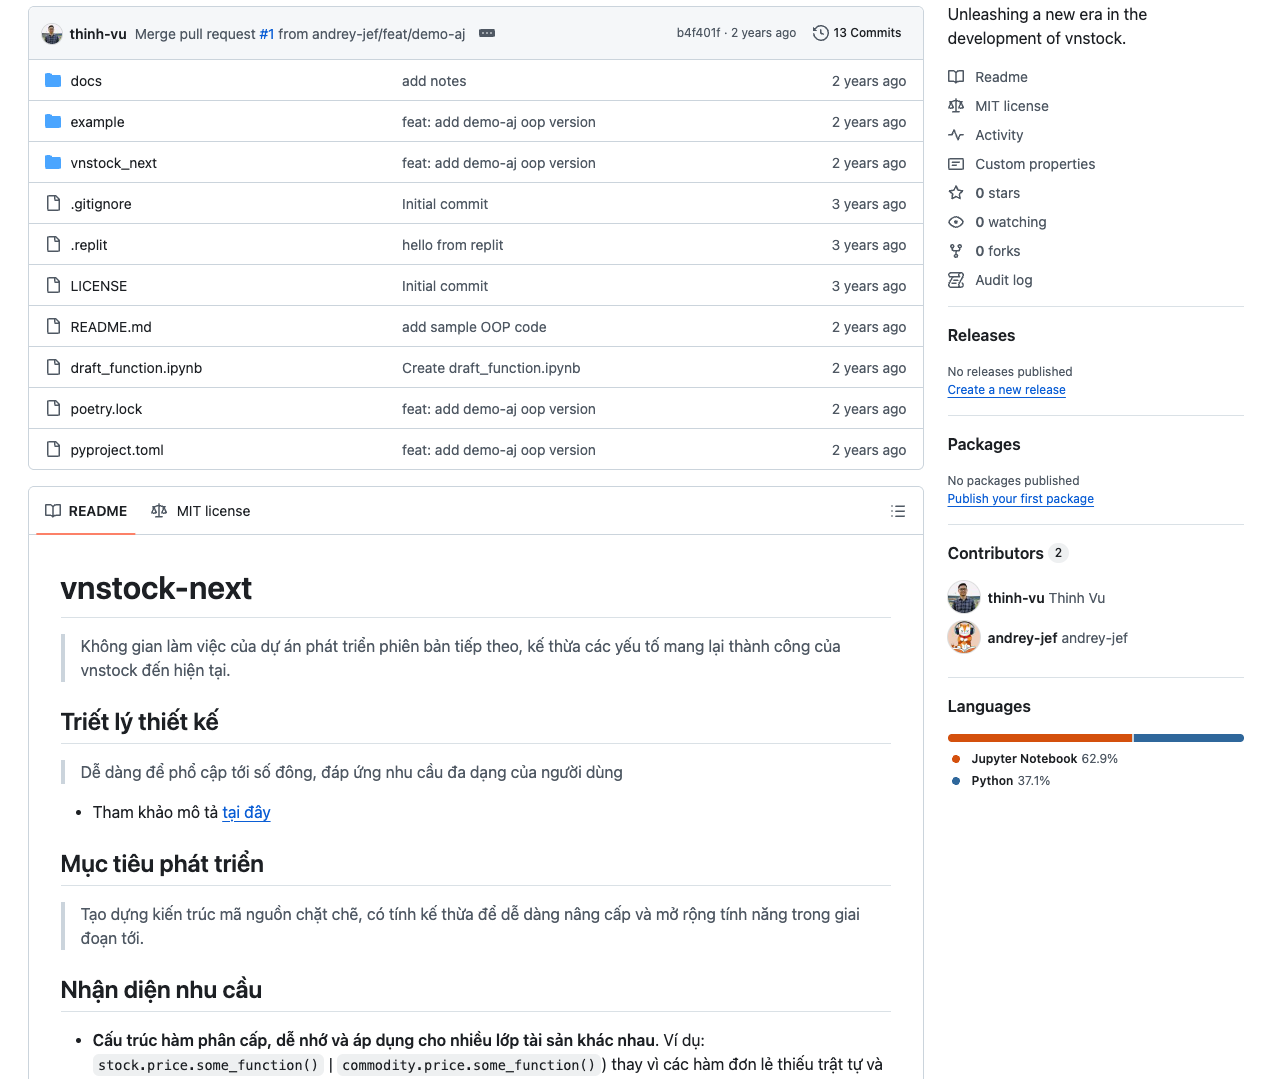Screen dimensions: 1273x1079
Task: Click the forks icon in sidebar
Action: coord(956,251)
